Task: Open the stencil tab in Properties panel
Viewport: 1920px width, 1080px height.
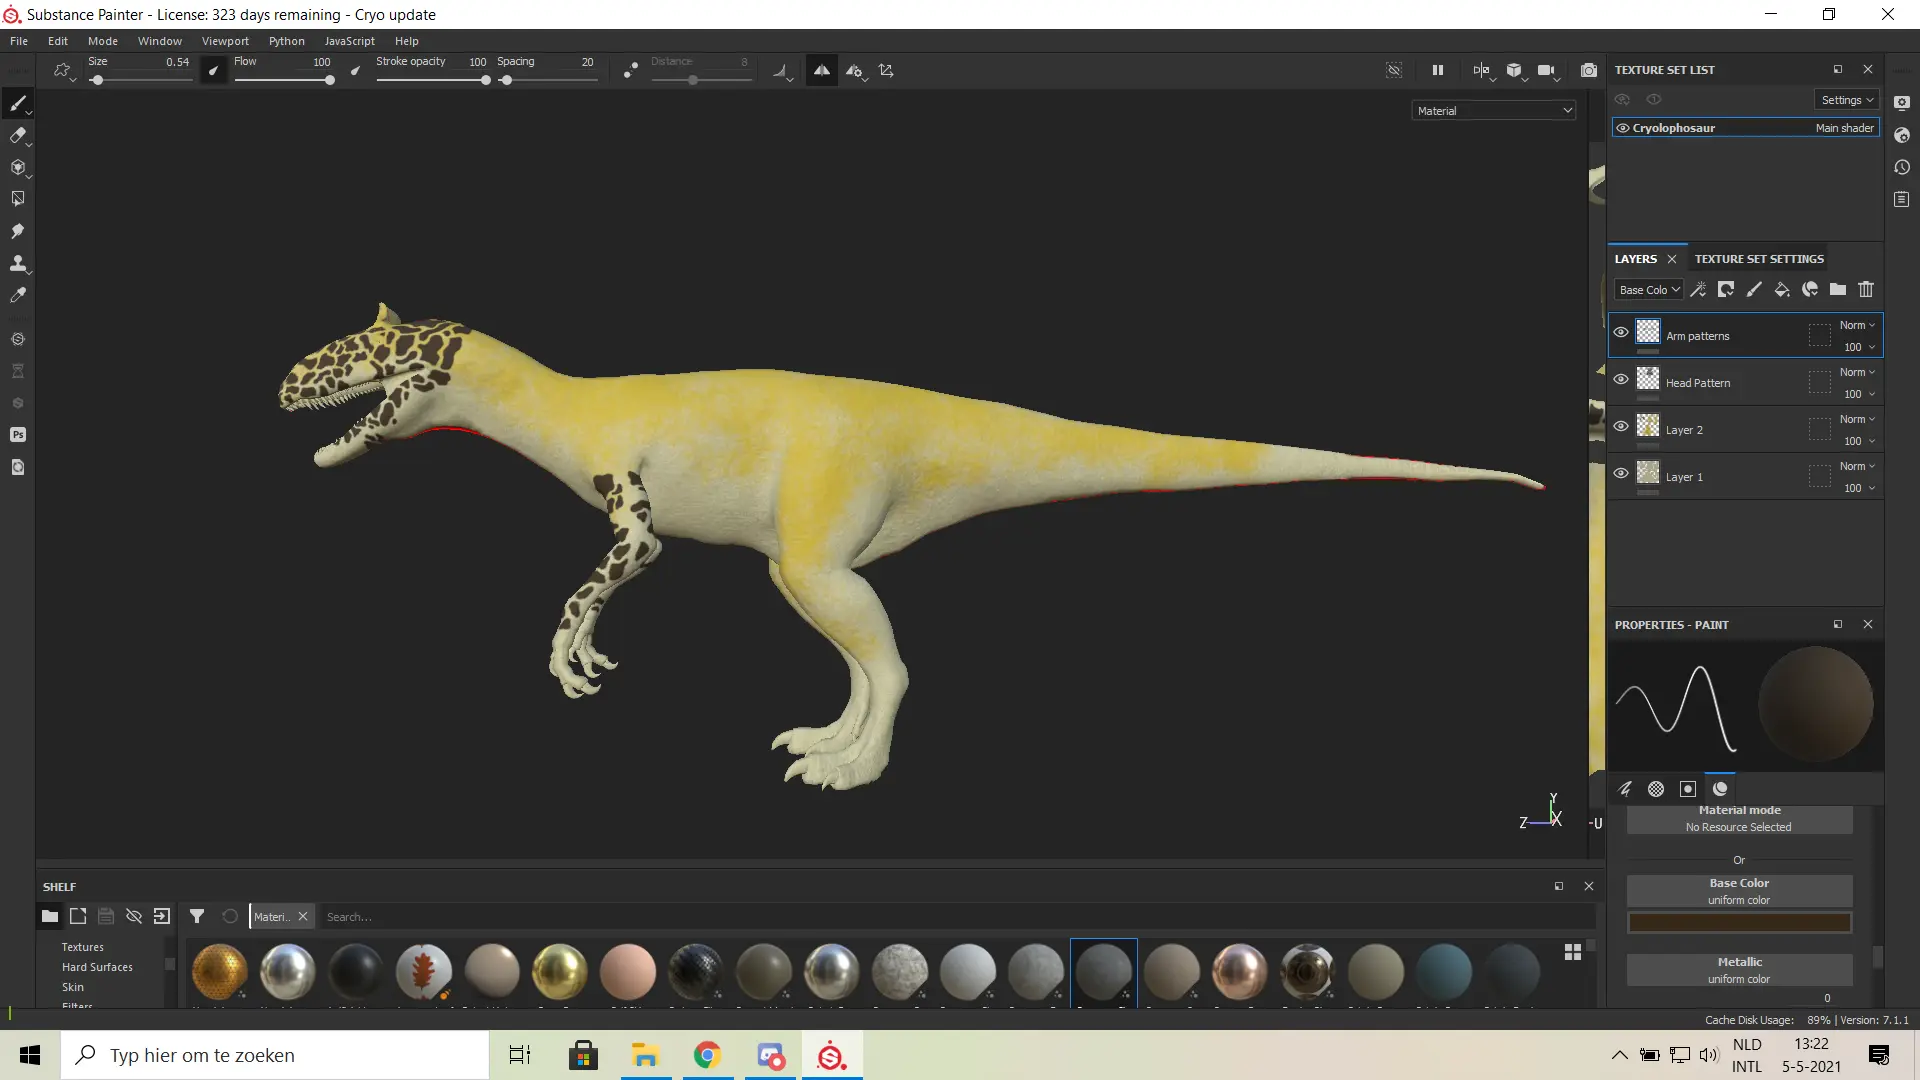Action: (x=1688, y=789)
